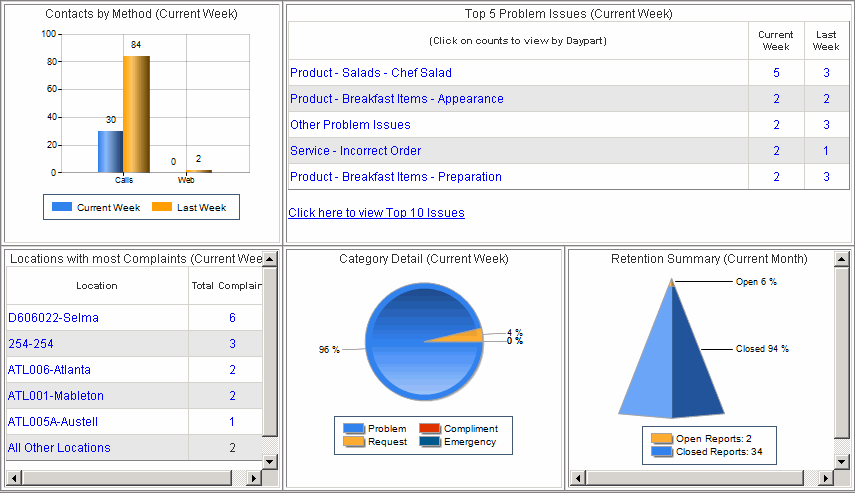Click the orange Last Week Calls bar
855x493 pixels.
click(x=136, y=114)
